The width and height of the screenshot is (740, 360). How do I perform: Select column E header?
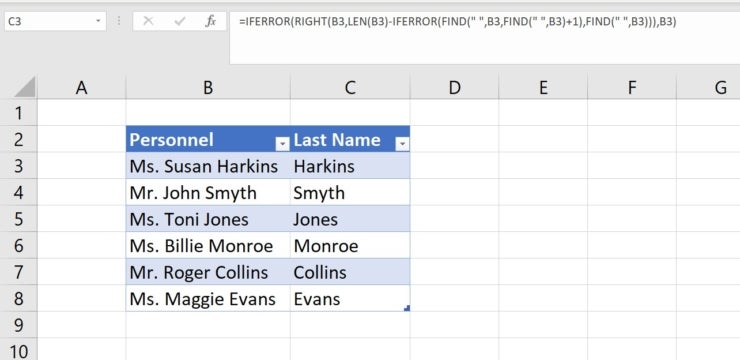click(543, 88)
